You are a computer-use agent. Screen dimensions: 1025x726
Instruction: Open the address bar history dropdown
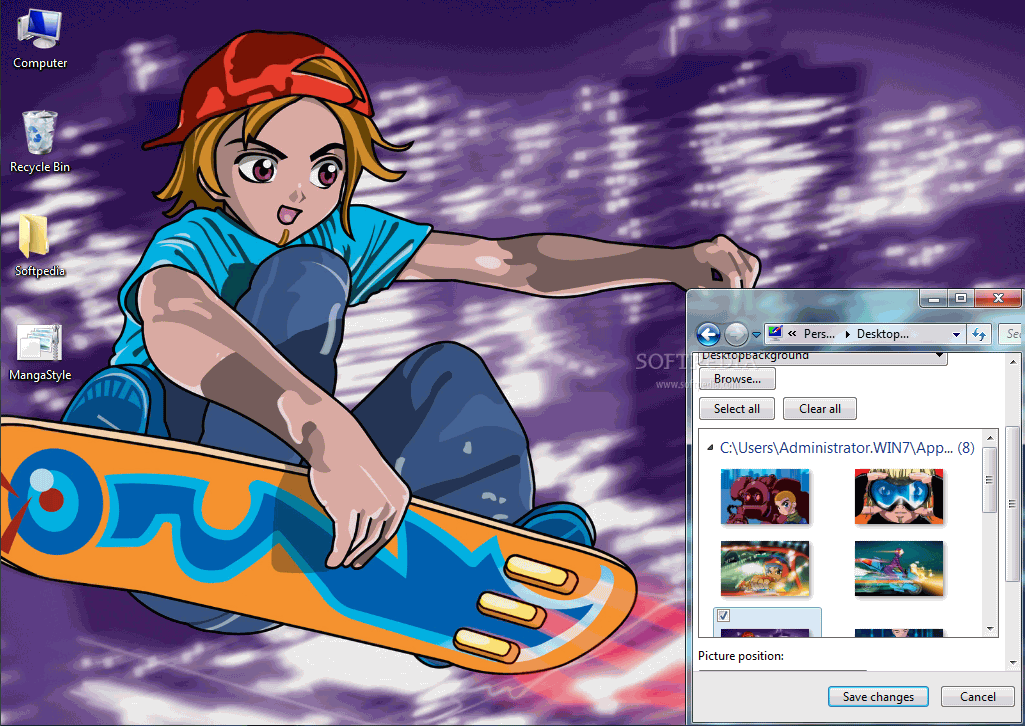956,335
